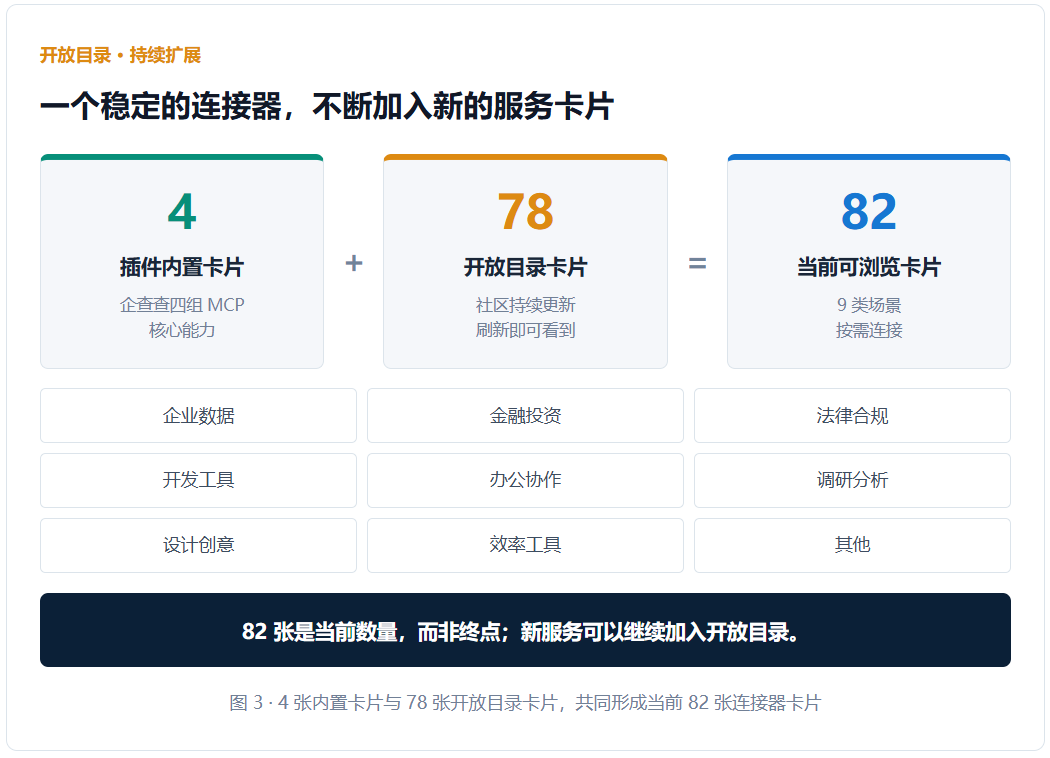Click the 开放目录 · 持续扩展 orange heading
The width and height of the screenshot is (1050, 758).
[x=121, y=55]
